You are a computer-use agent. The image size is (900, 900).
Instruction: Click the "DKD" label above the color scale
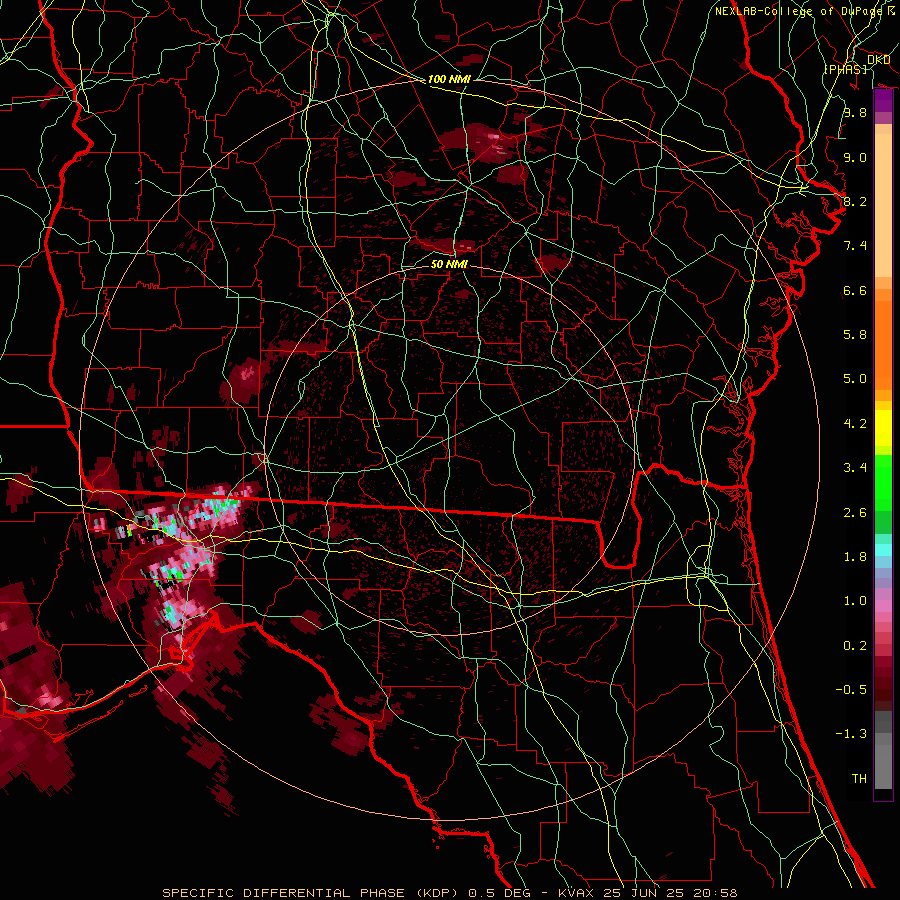pyautogui.click(x=879, y=60)
